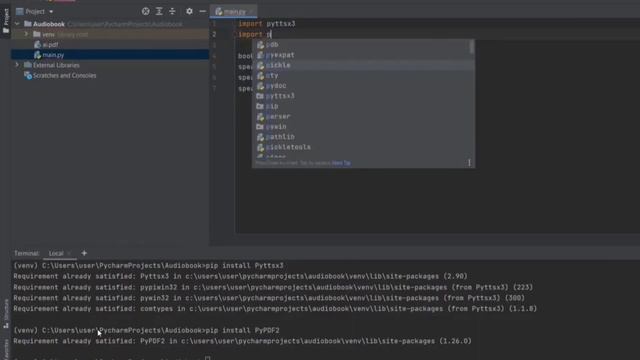This screenshot has width=640, height=360.
Task: Choose pip from completion list
Action: click(363, 106)
